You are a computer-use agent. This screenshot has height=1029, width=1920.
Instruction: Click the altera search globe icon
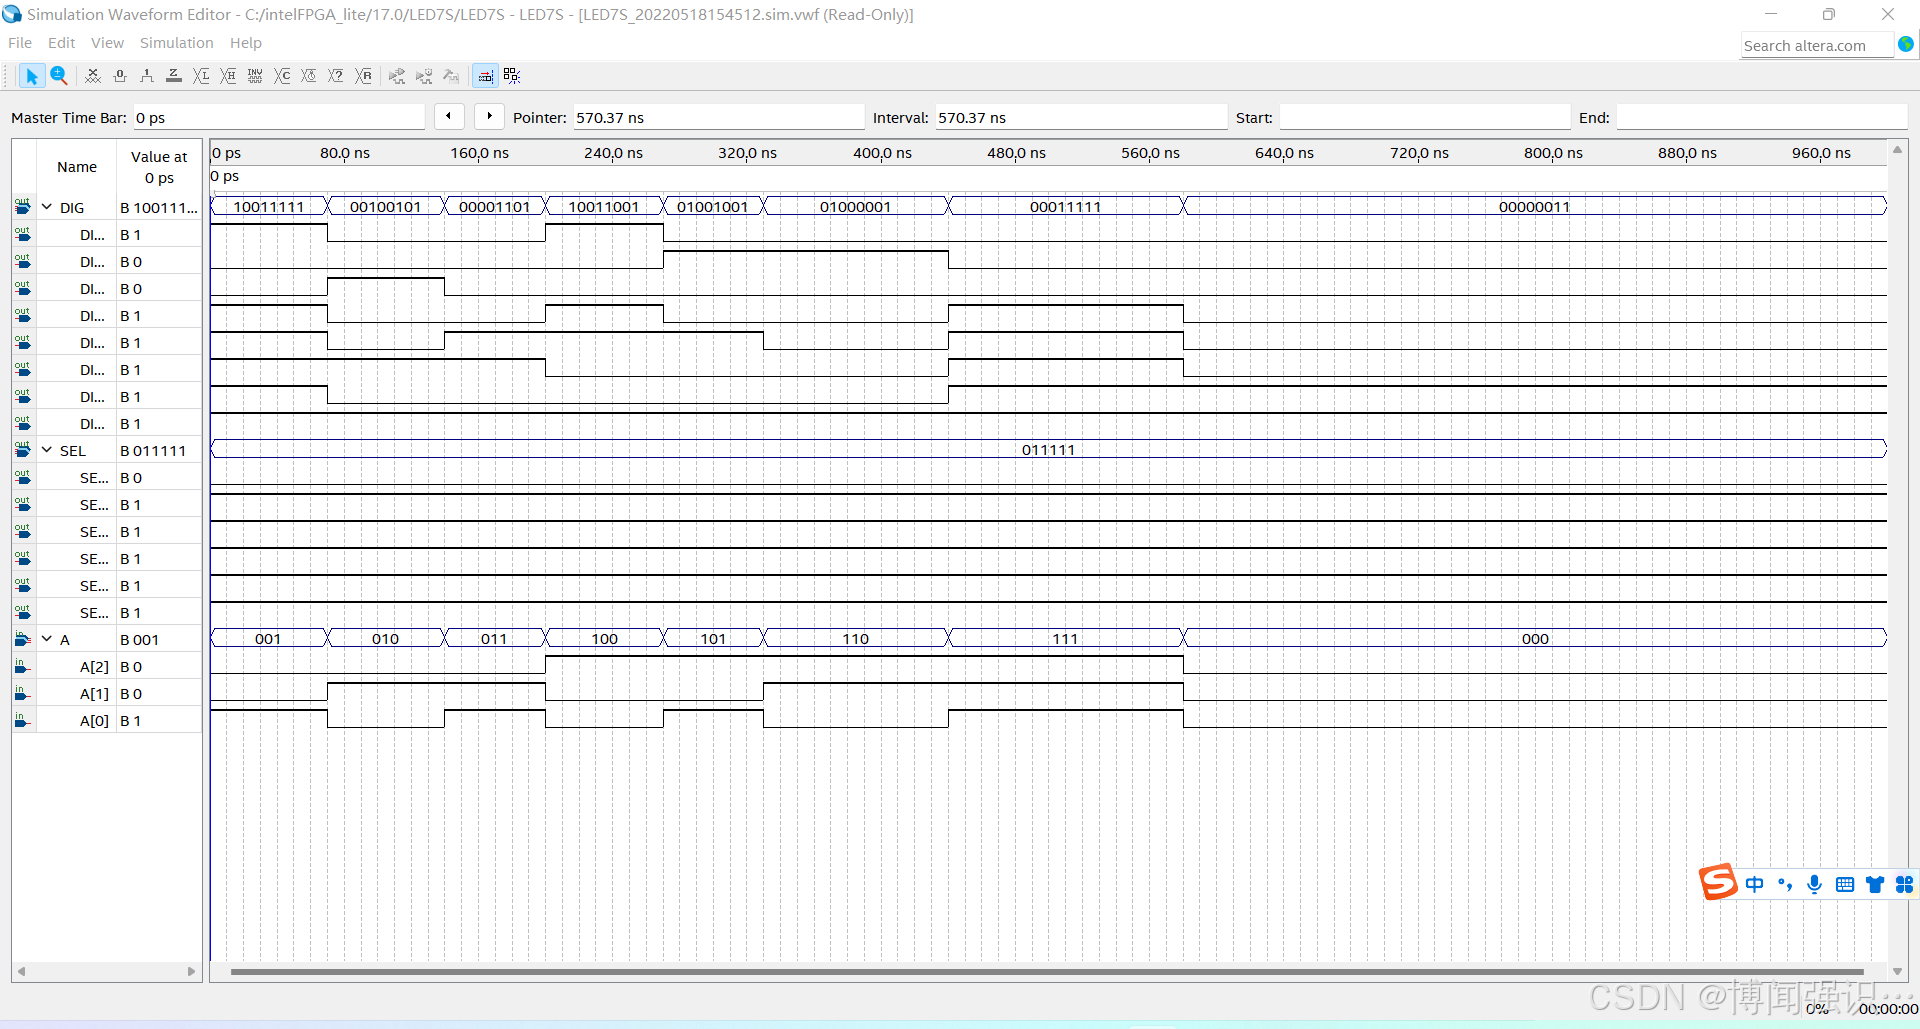[1906, 45]
